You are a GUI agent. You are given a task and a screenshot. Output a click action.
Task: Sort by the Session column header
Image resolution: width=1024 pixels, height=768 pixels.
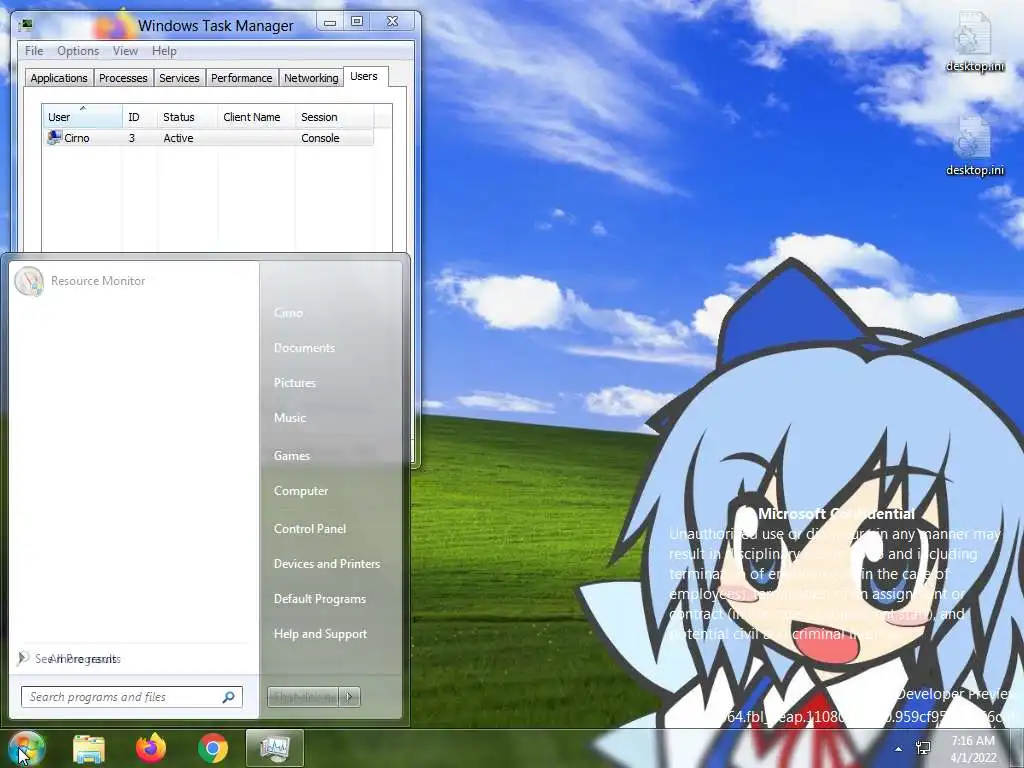click(x=334, y=117)
